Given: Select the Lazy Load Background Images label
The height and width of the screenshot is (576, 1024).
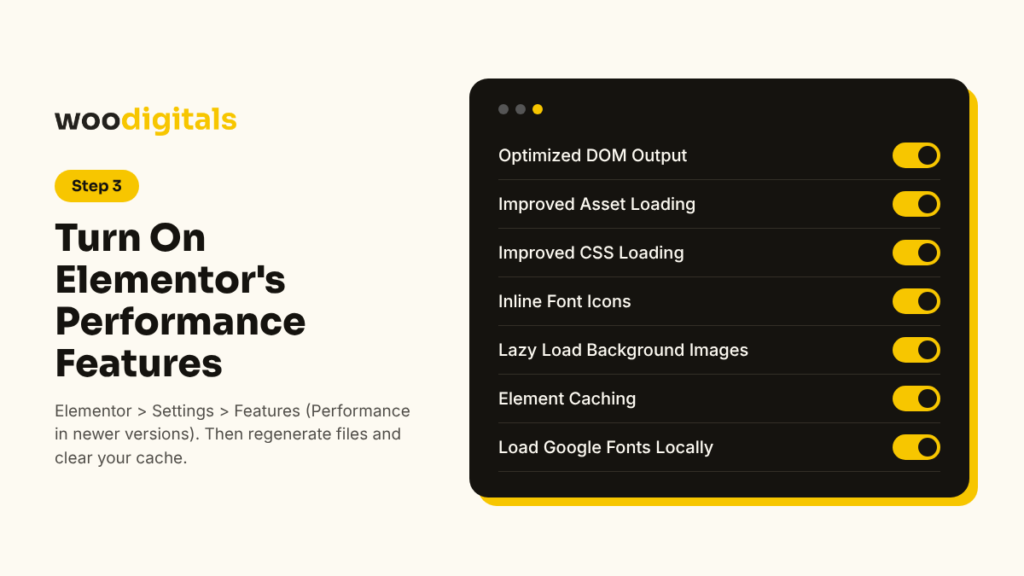Looking at the screenshot, I should pyautogui.click(x=623, y=350).
